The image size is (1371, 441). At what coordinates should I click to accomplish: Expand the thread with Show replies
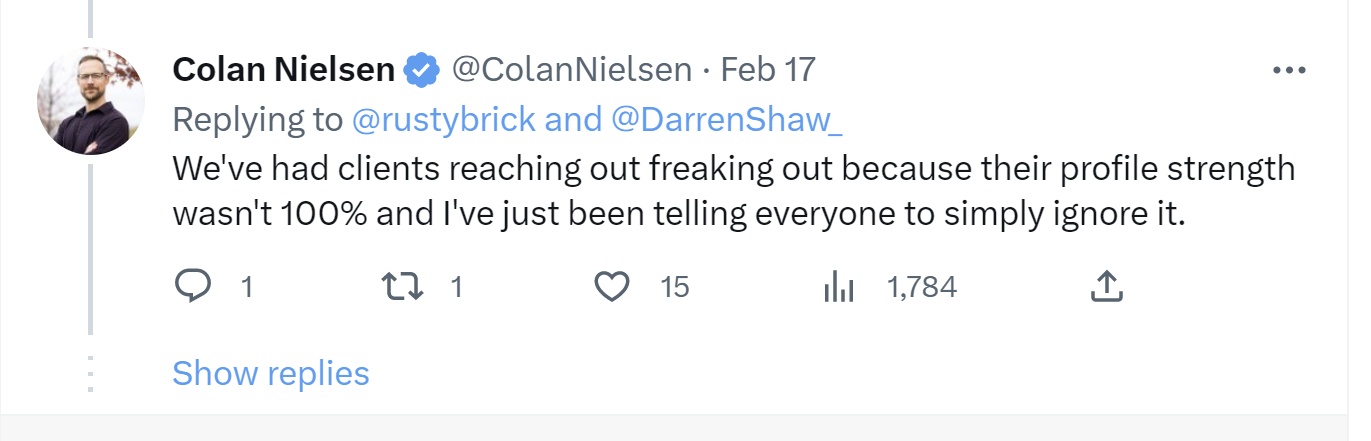tap(270, 373)
